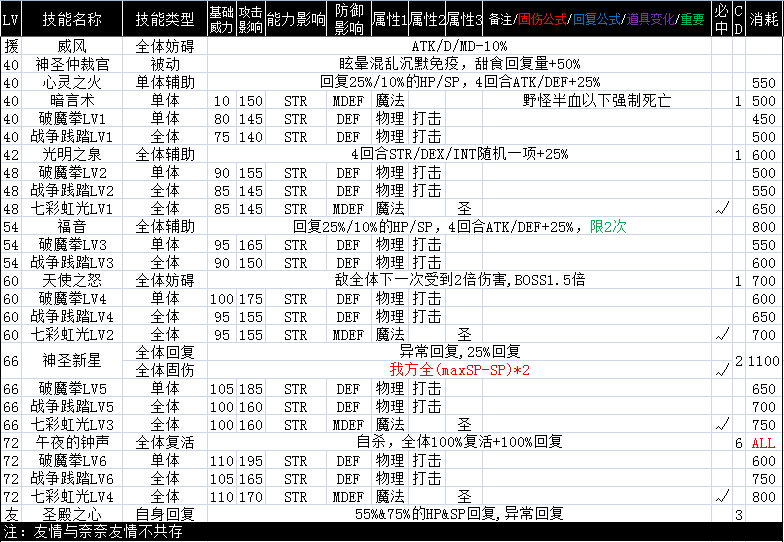Select the 属性3 column header
The height and width of the screenshot is (542, 784).
(464, 19)
